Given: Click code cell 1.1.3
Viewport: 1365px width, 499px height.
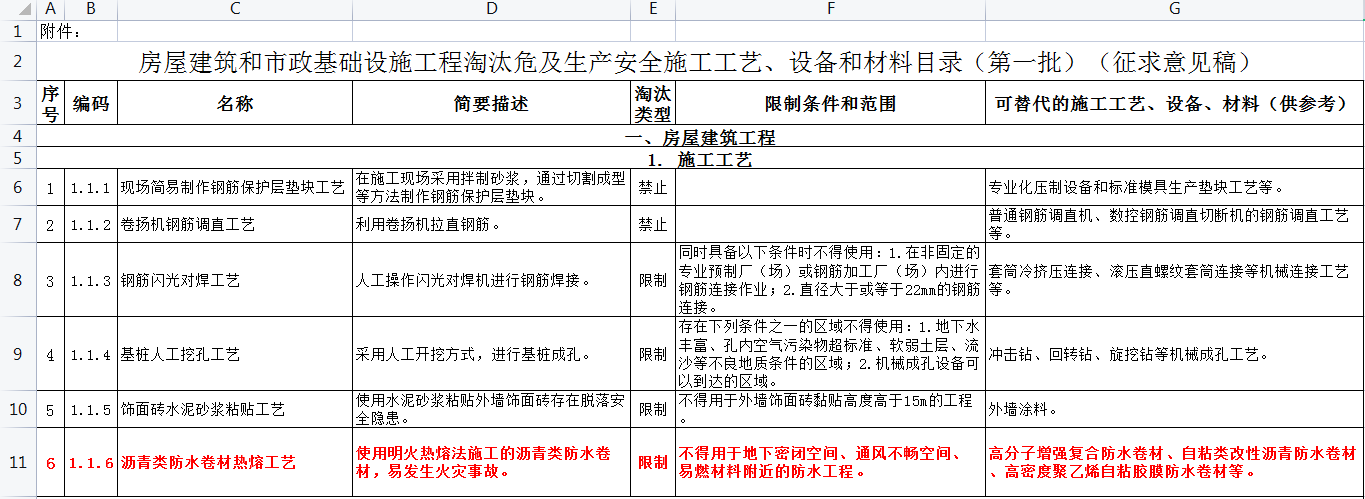Looking at the screenshot, I should coord(91,281).
